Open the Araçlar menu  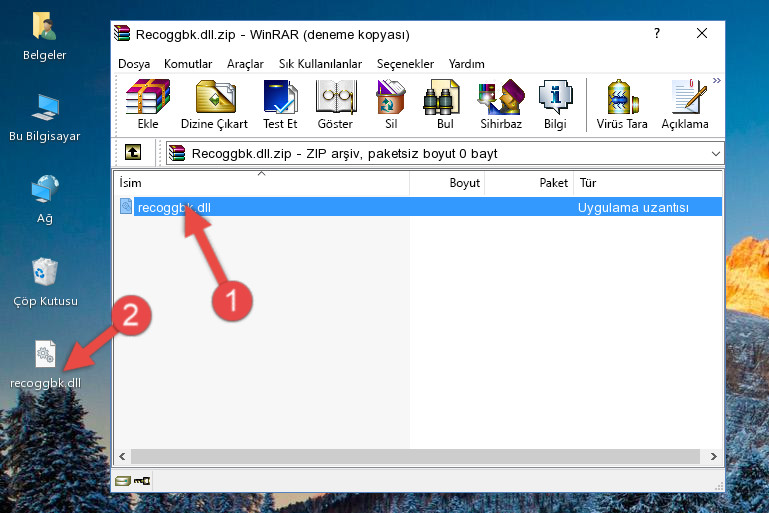[245, 64]
